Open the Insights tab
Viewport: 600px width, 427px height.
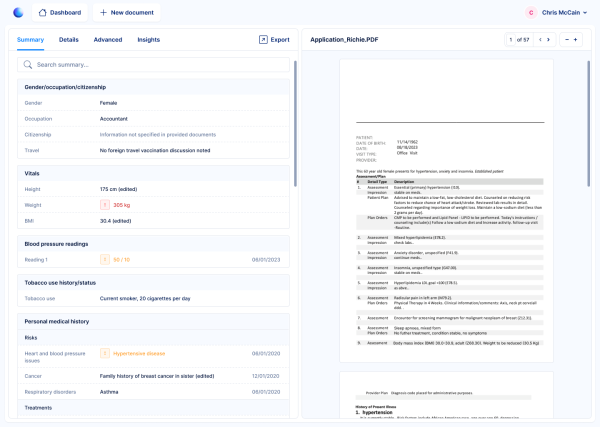(148, 40)
